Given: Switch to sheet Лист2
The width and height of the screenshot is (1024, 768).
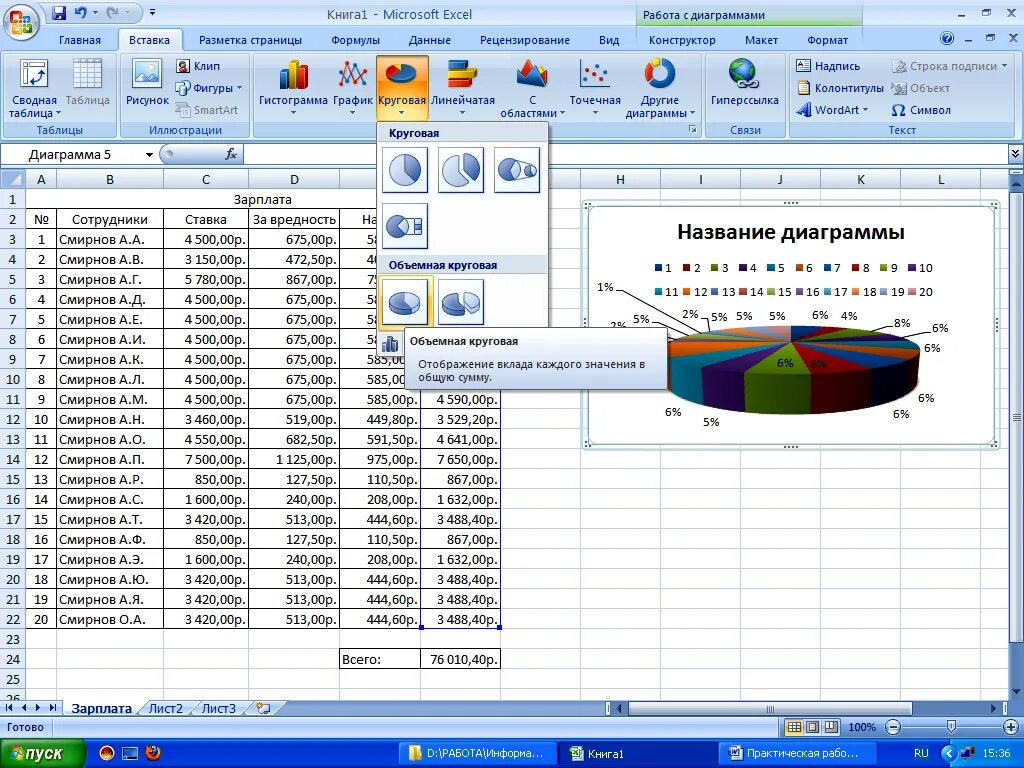Looking at the screenshot, I should pos(166,708).
